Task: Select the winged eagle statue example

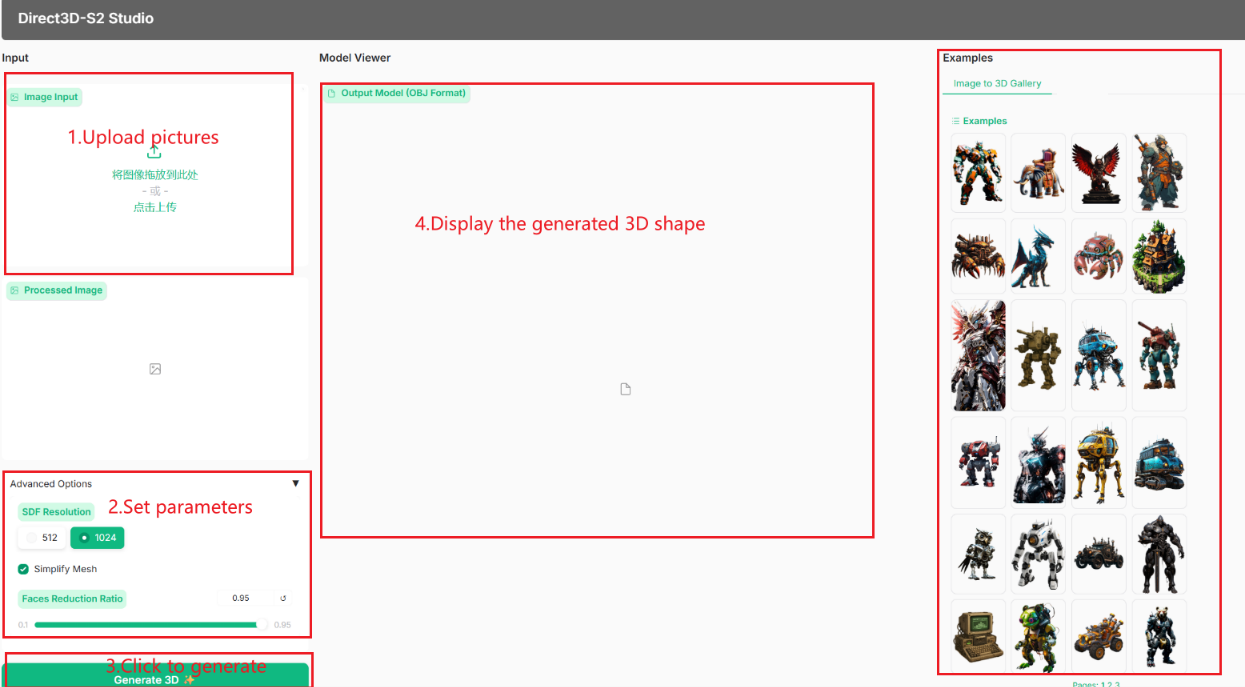Action: point(1098,172)
